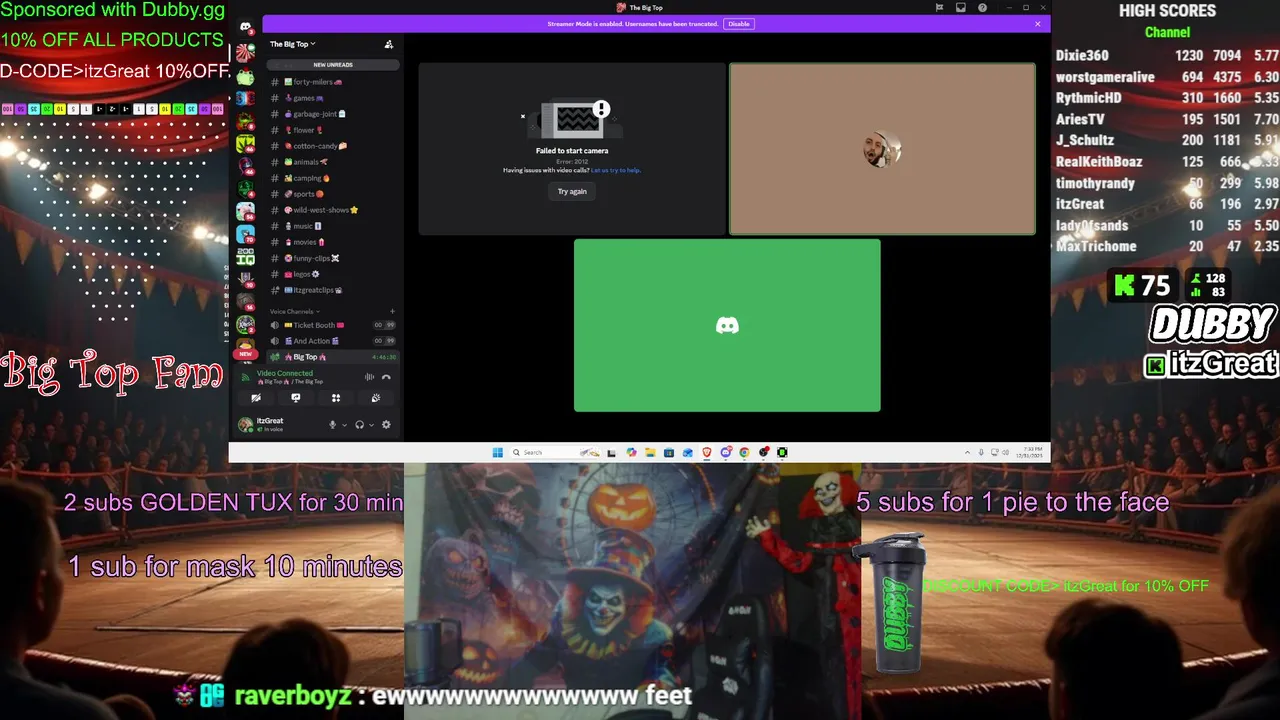Click the invite people icon beside server name

point(389,44)
